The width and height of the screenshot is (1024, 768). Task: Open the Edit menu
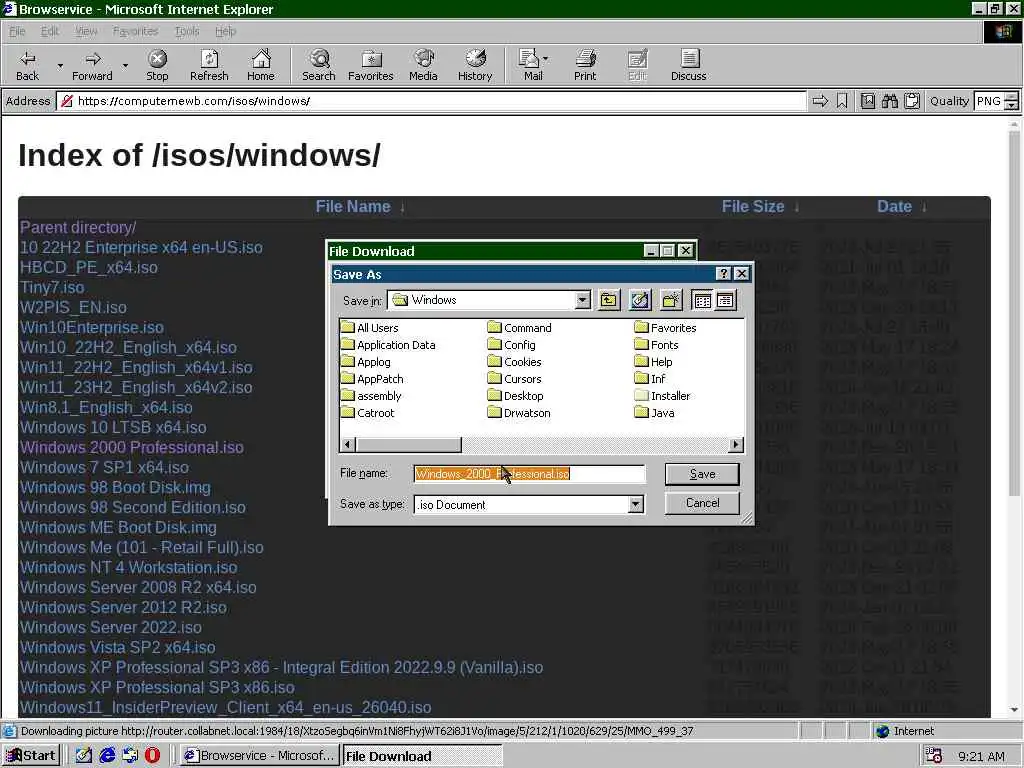(x=50, y=31)
